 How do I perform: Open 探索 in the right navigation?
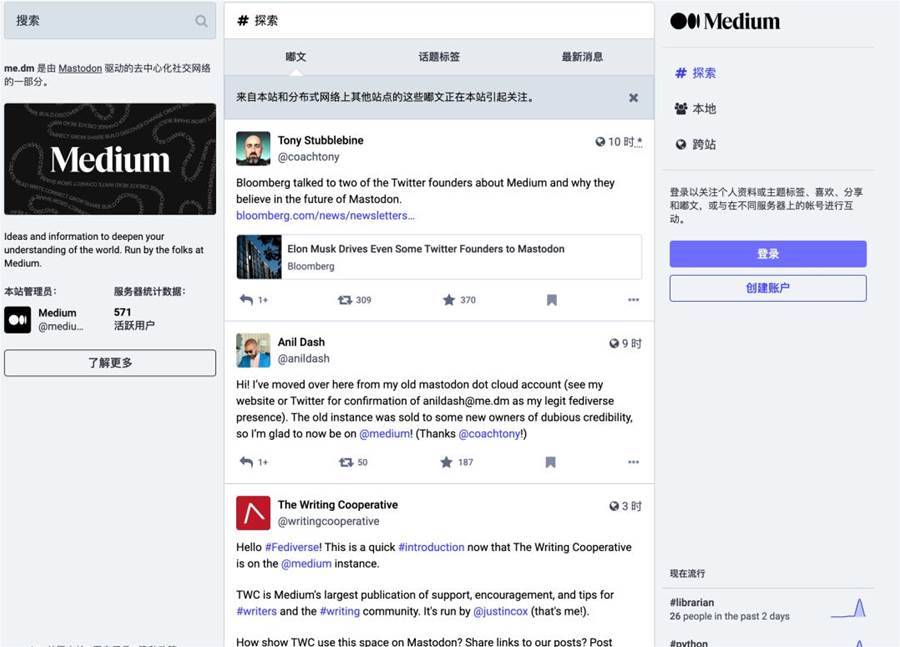pyautogui.click(x=696, y=73)
